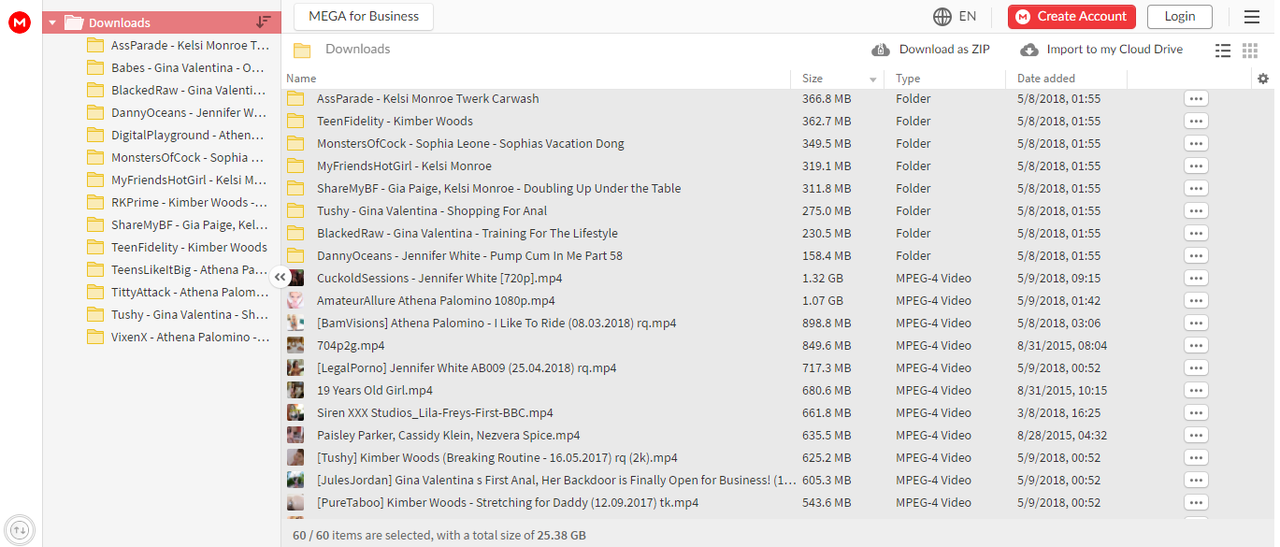
Task: Open the transfers icon at bottom left
Action: tap(20, 529)
